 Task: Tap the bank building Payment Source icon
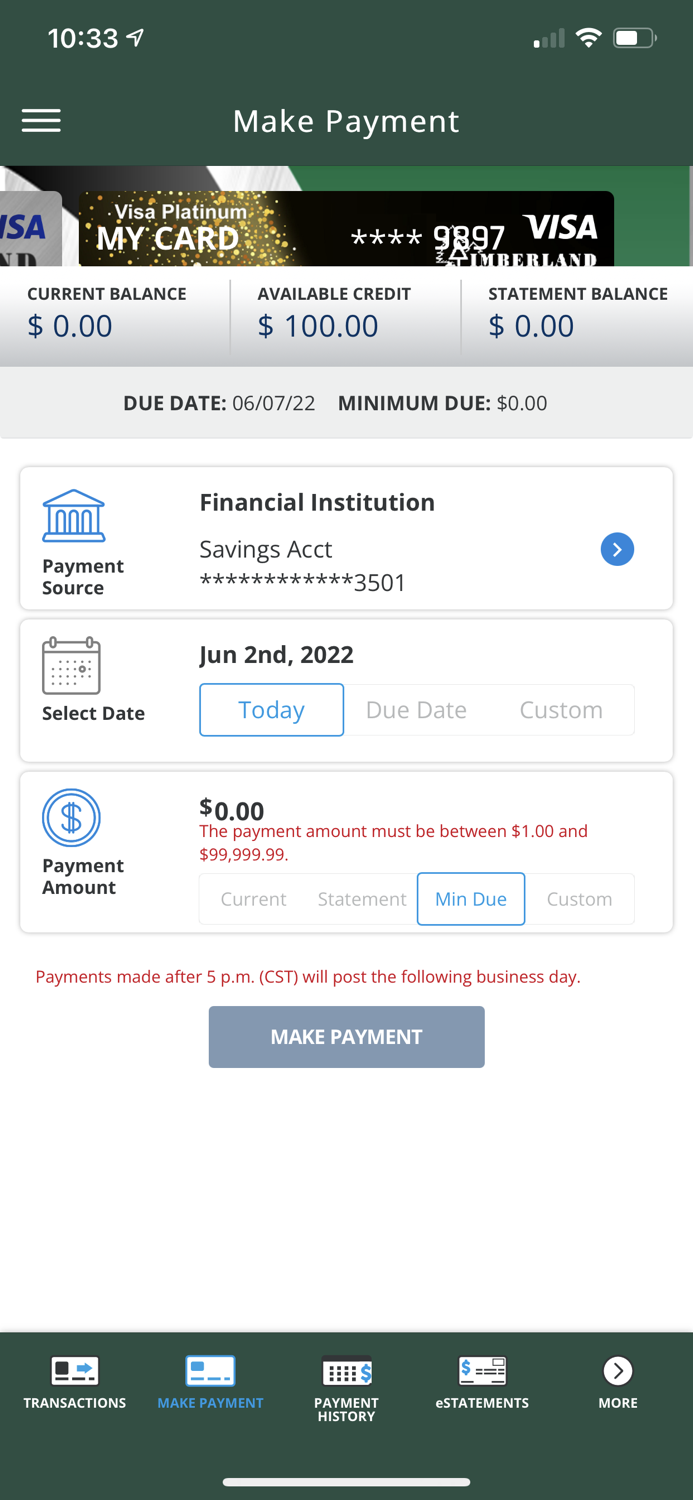(x=73, y=516)
